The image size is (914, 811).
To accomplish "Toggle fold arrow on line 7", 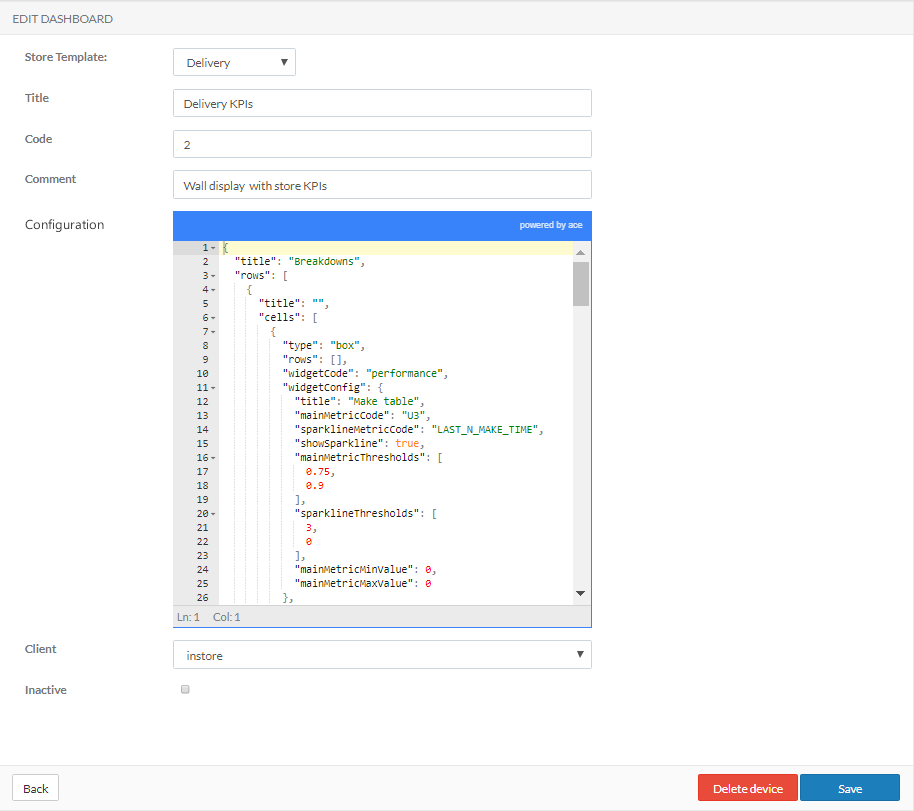I will pyautogui.click(x=213, y=332).
